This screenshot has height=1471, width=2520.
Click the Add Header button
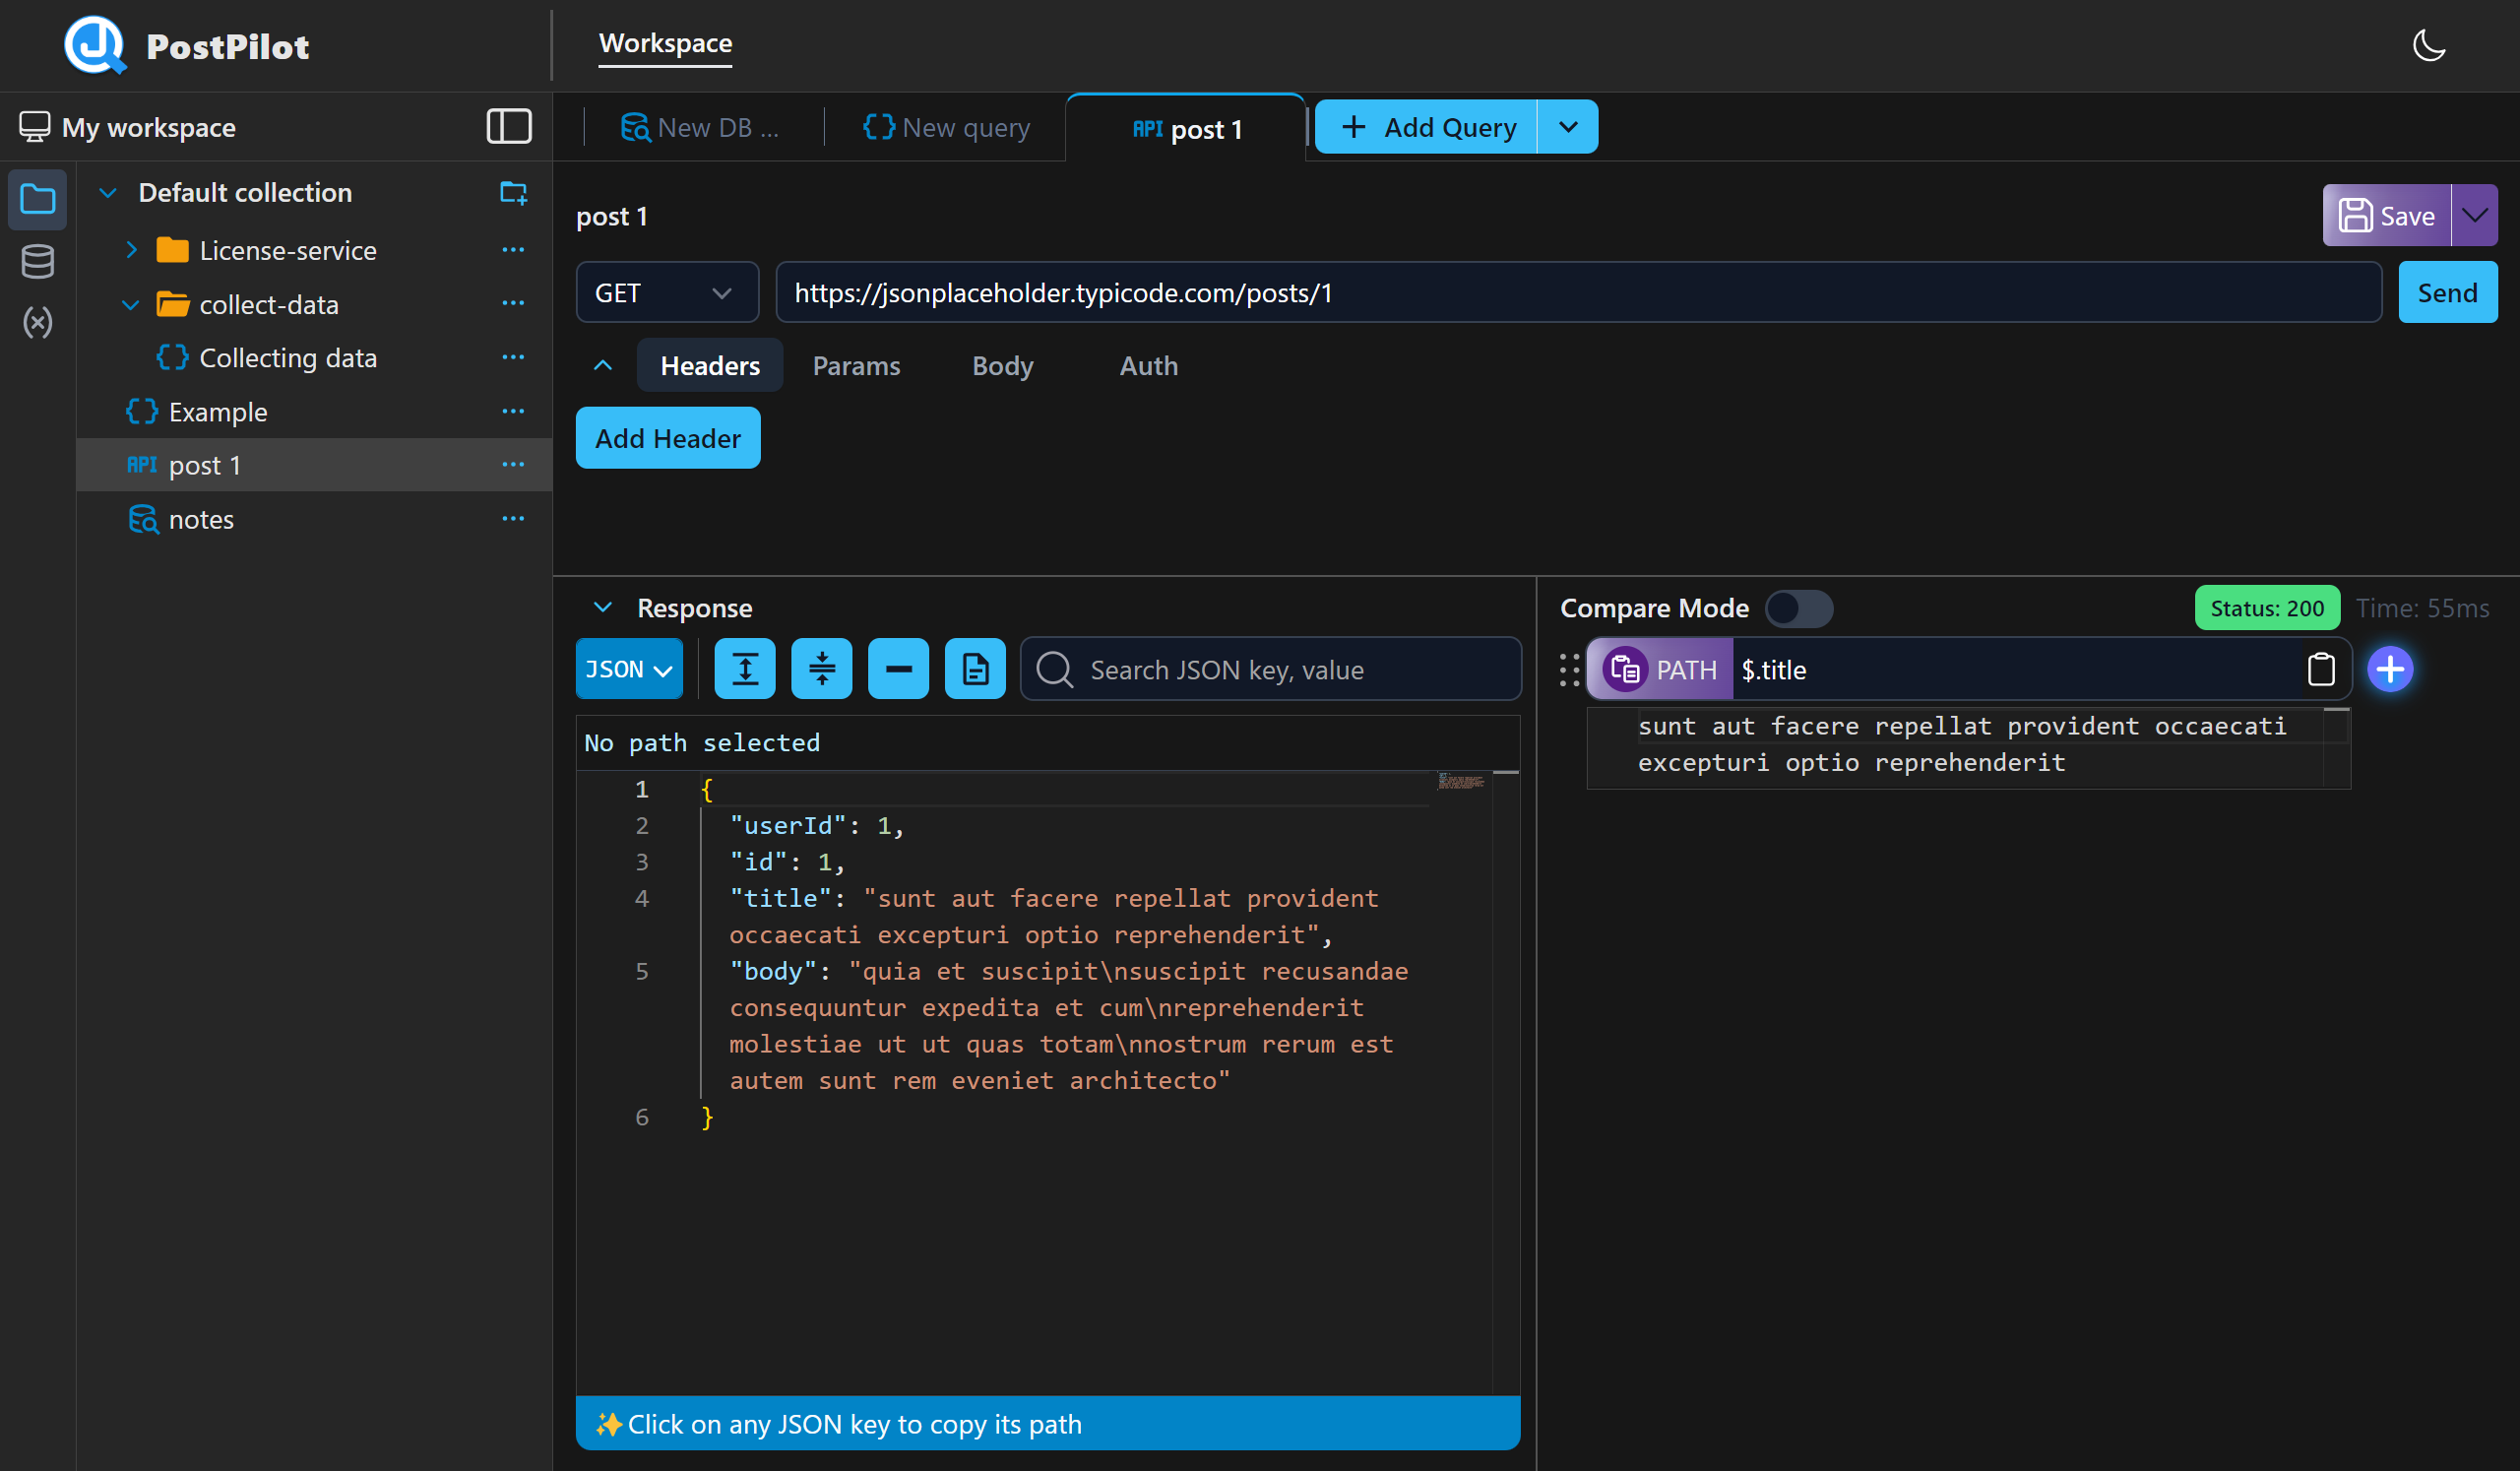(x=667, y=438)
